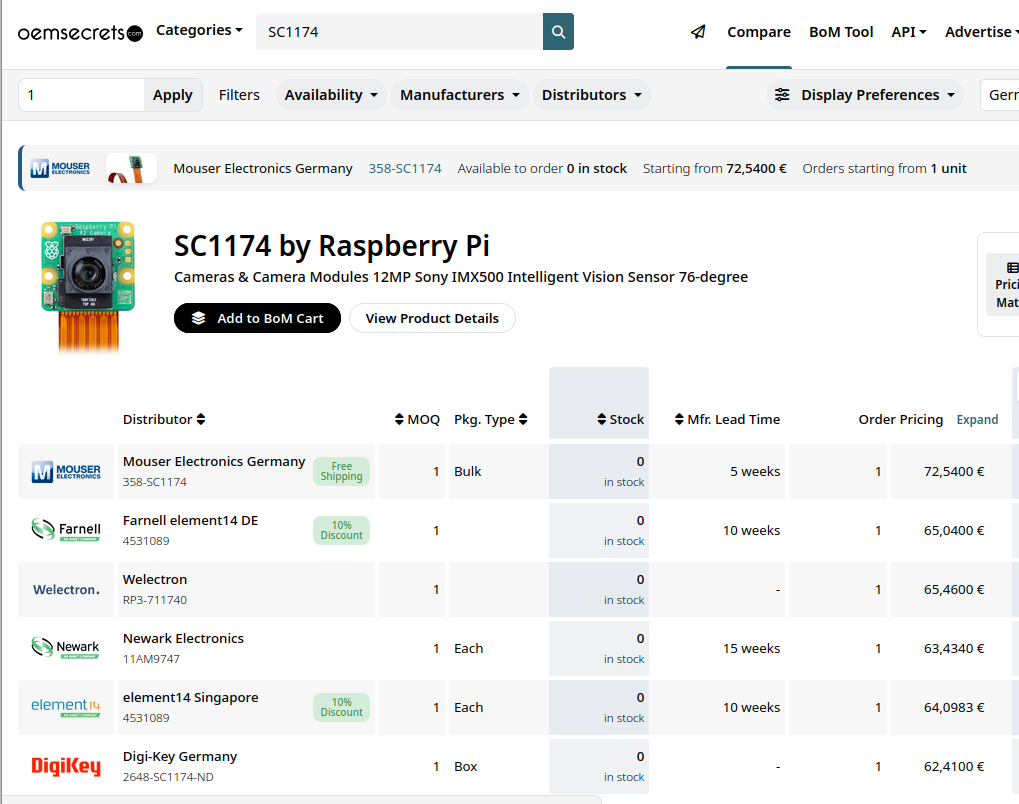Click the quantity input field showing 1
The width and height of the screenshot is (1019, 804).
pyautogui.click(x=81, y=95)
